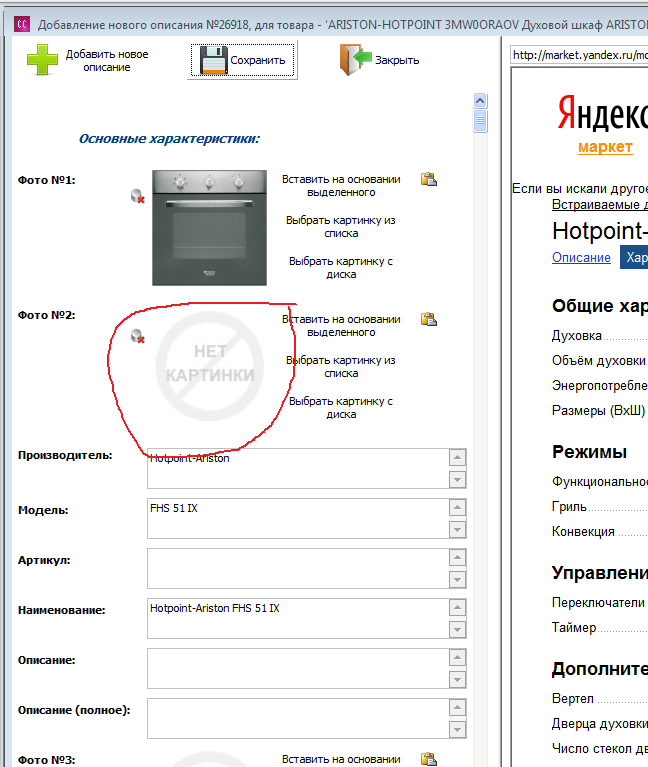The height and width of the screenshot is (767, 648).
Task: Click the Конвекция characteristic row
Action: click(x=600, y=531)
